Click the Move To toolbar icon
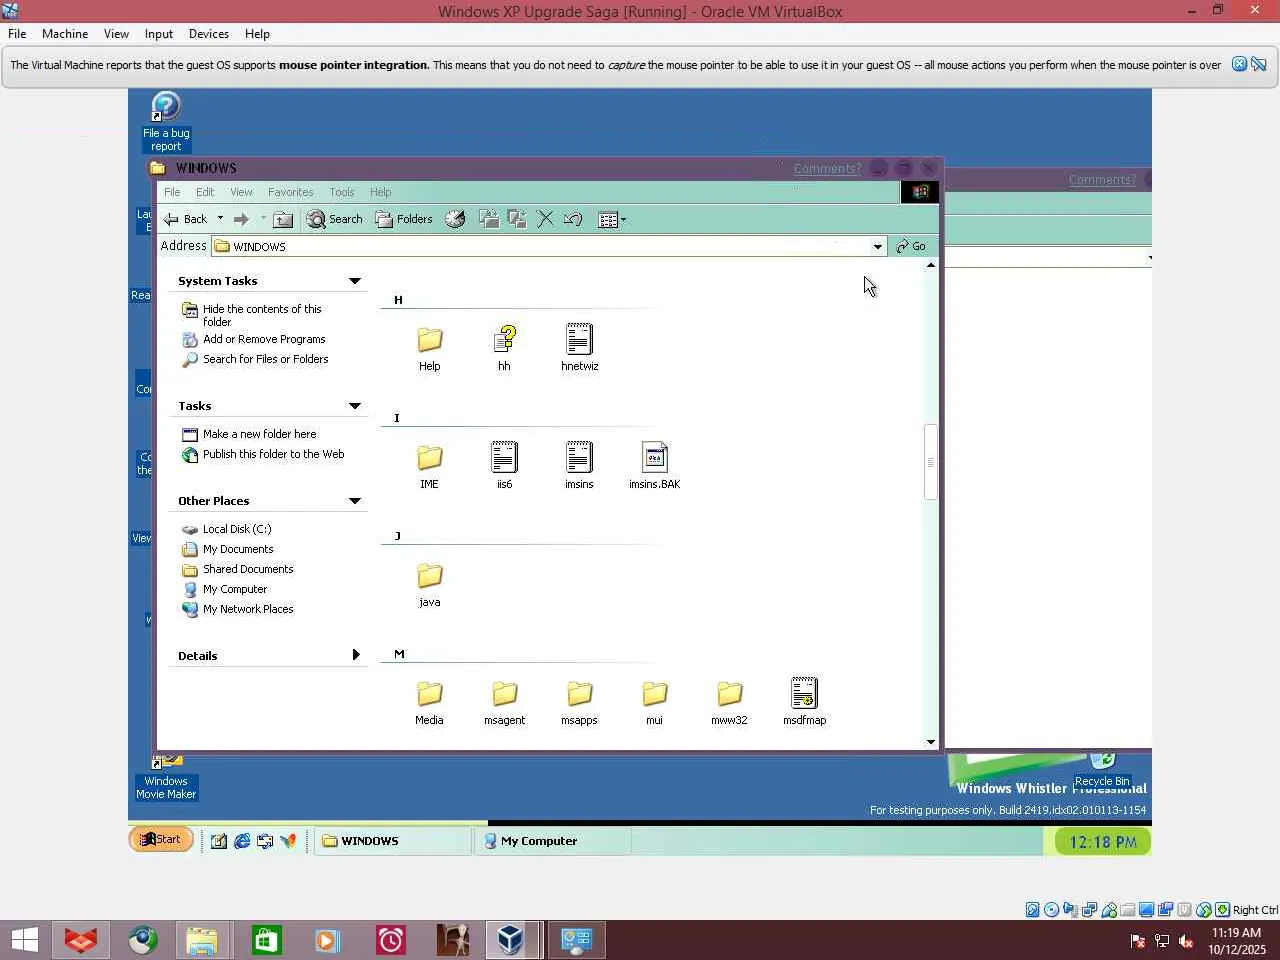Image resolution: width=1280 pixels, height=960 pixels. [489, 219]
